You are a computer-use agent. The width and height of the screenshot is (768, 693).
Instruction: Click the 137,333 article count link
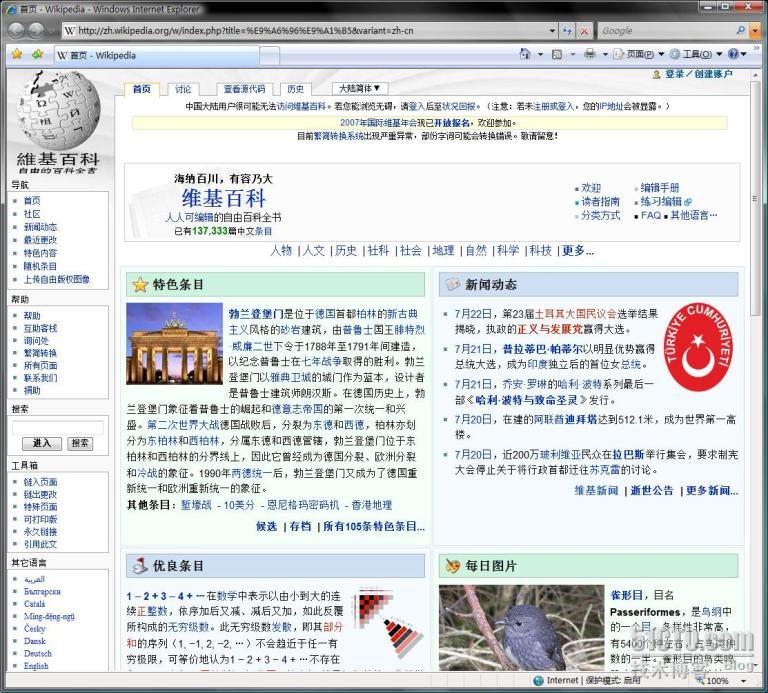[210, 231]
